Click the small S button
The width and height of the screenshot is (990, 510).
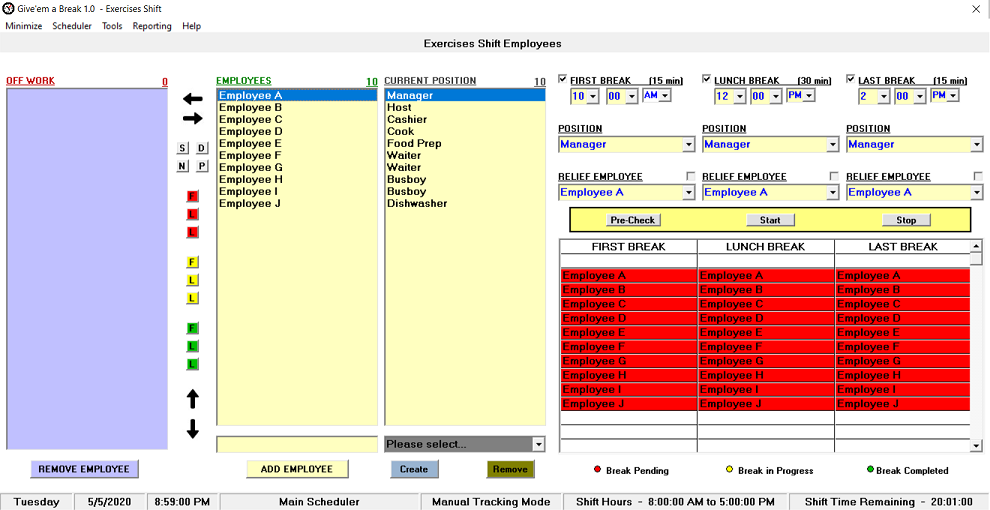183,148
